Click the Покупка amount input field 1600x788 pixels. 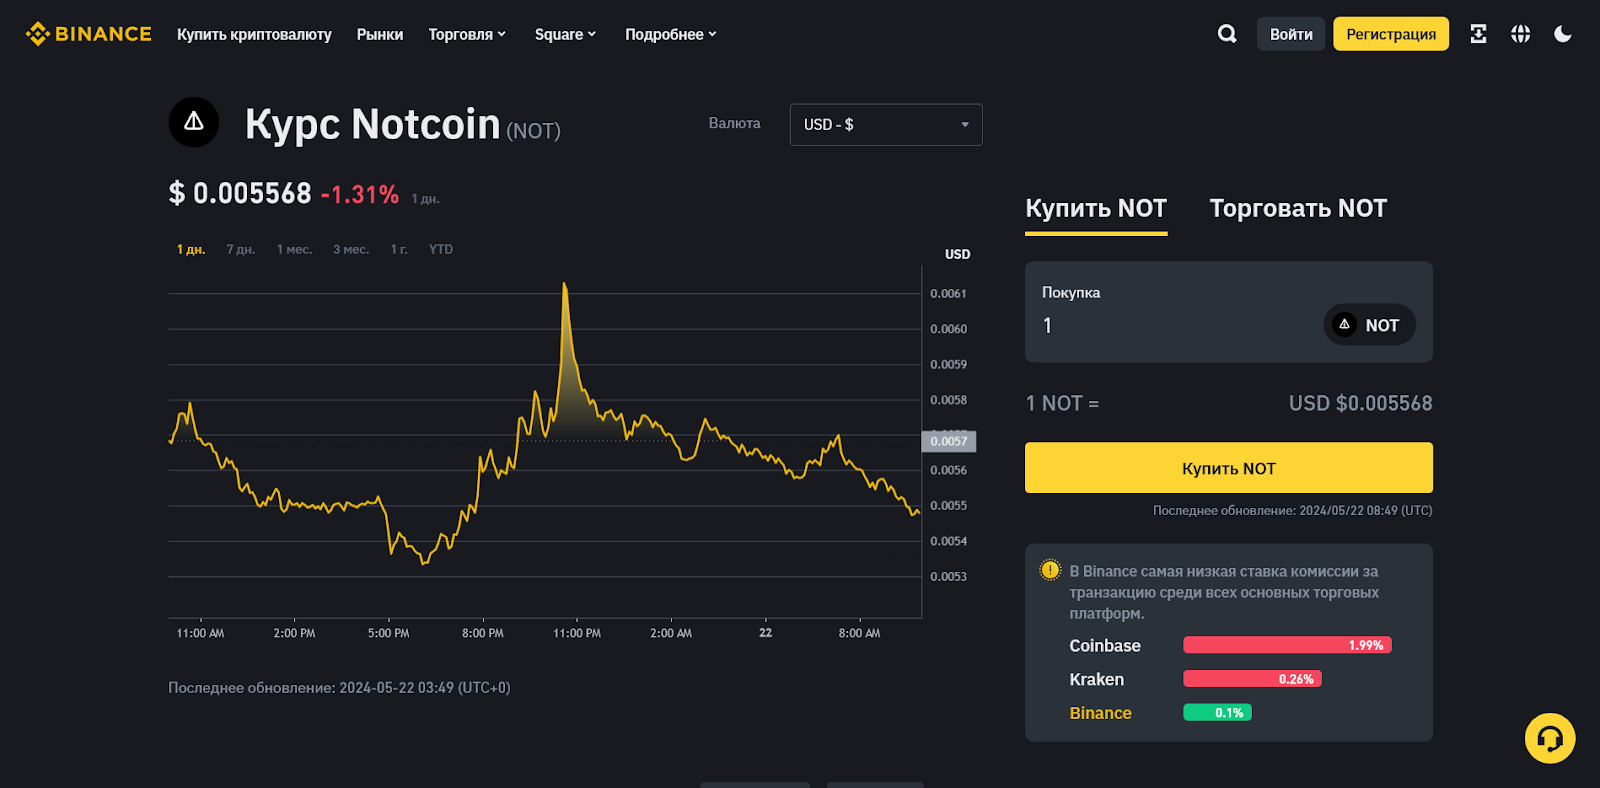[x=1170, y=326]
